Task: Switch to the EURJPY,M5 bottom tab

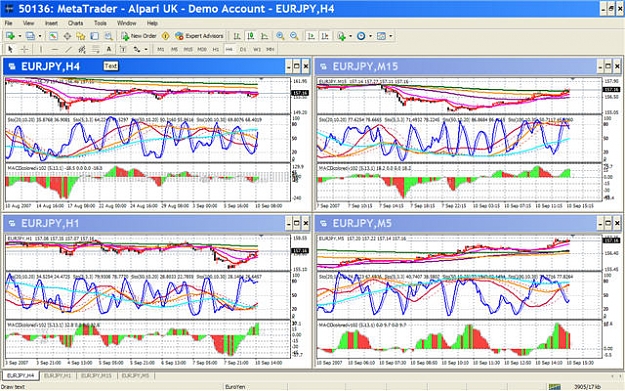Action: 135,376
